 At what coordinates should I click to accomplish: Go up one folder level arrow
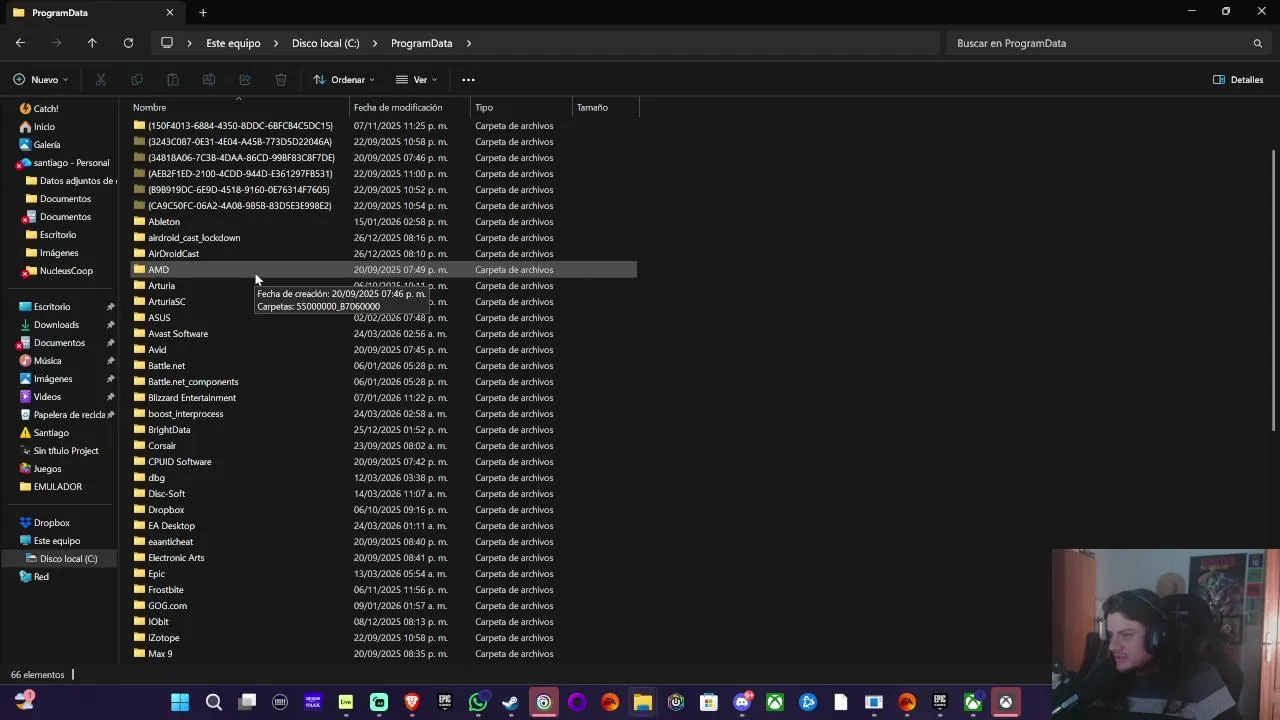92,43
